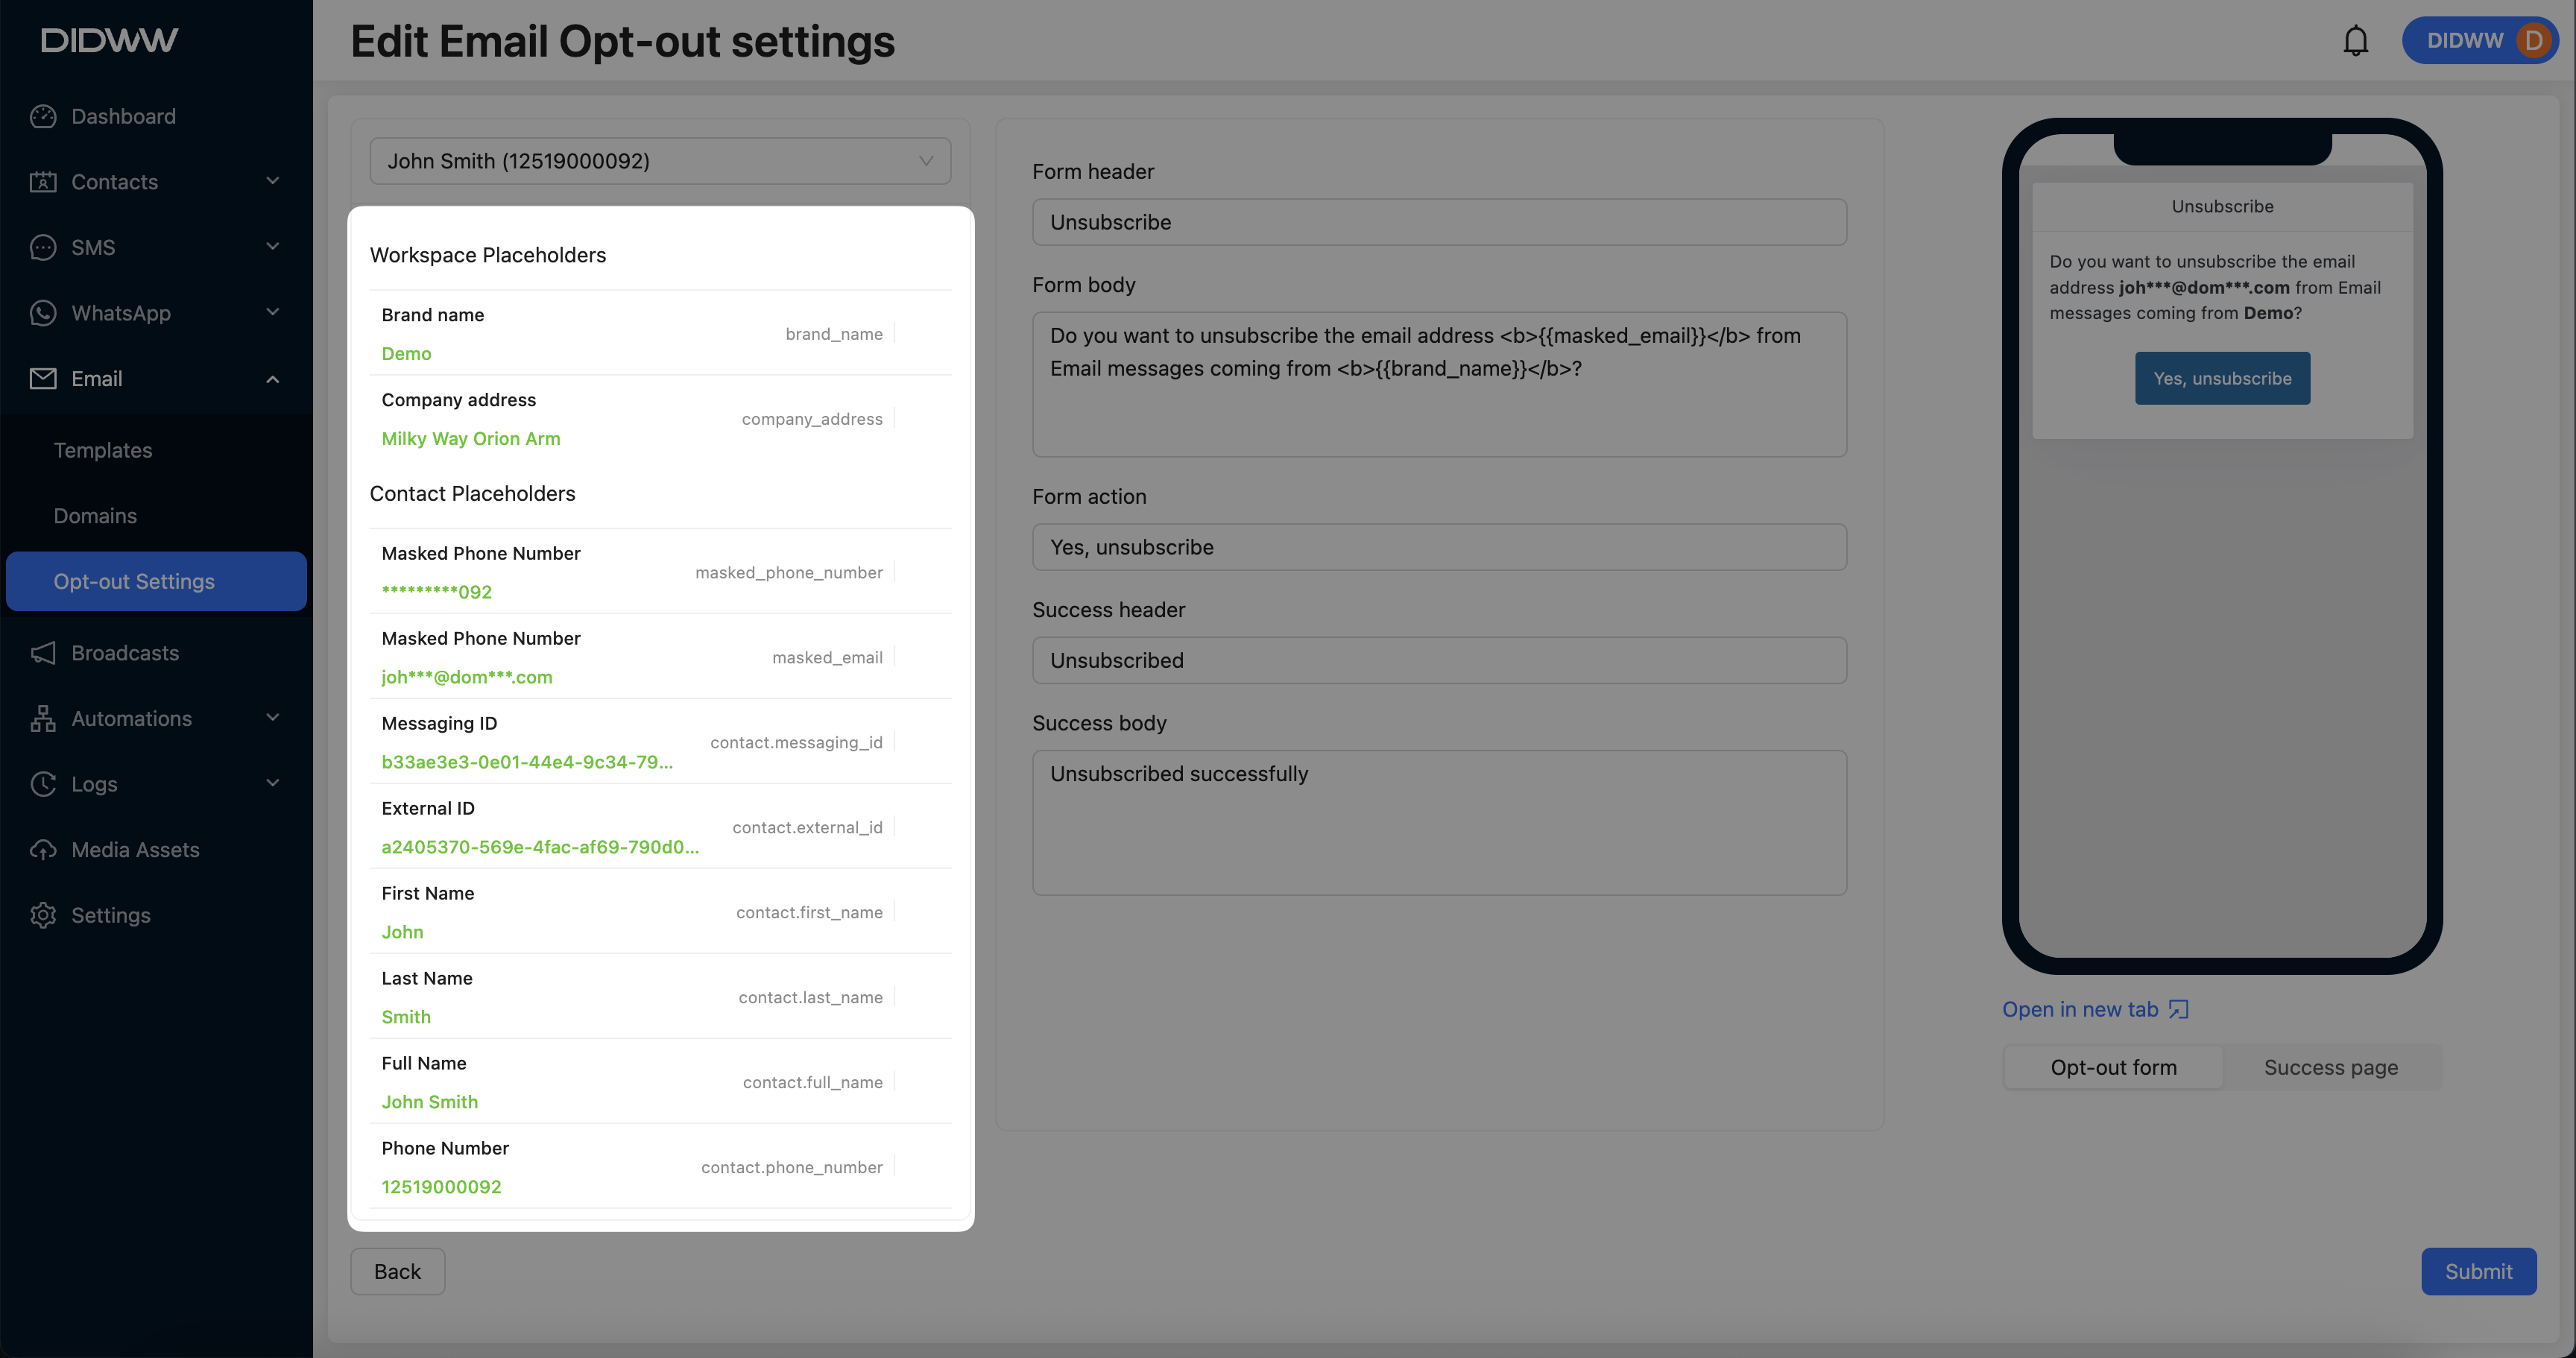Click the Submit button

[x=2478, y=1271]
